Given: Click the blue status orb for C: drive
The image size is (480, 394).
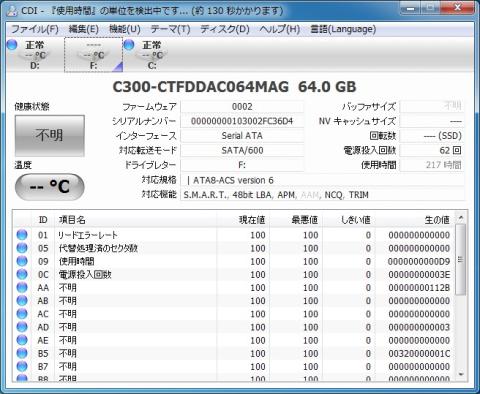Looking at the screenshot, I should [x=129, y=45].
